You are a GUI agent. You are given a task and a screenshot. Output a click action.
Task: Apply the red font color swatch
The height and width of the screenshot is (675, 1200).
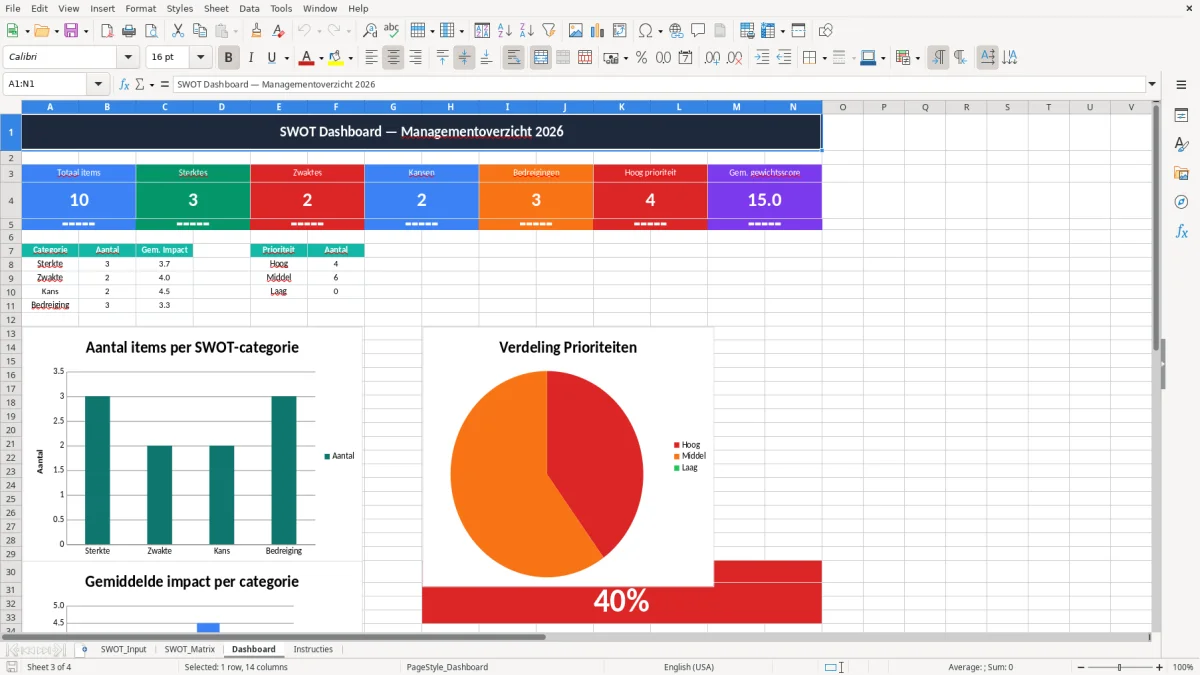pos(308,58)
